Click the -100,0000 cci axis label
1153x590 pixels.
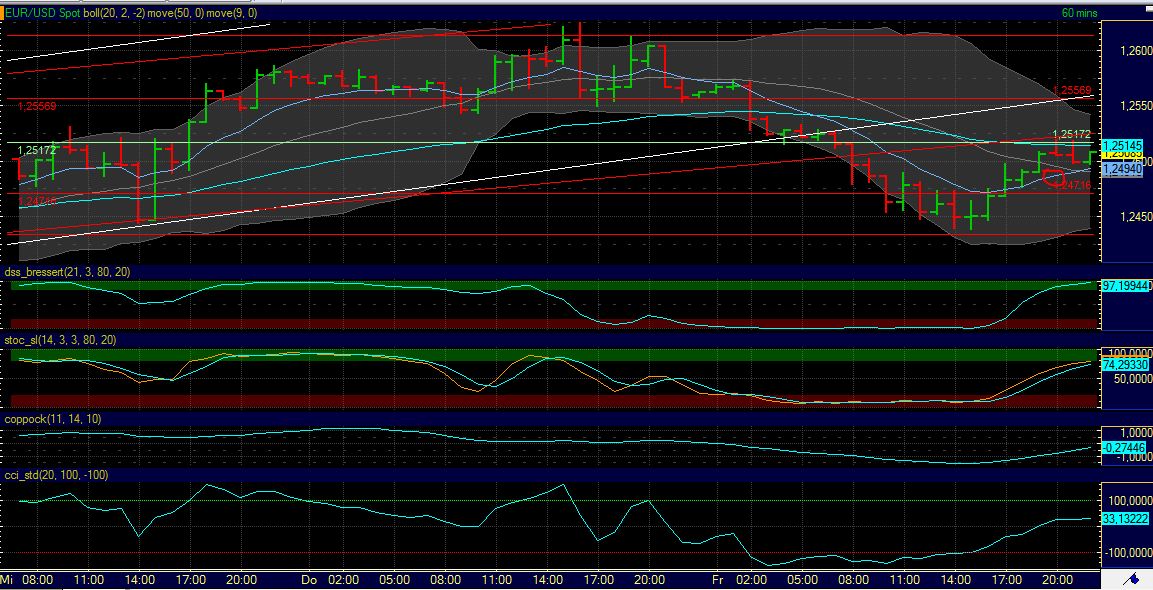(1129, 552)
